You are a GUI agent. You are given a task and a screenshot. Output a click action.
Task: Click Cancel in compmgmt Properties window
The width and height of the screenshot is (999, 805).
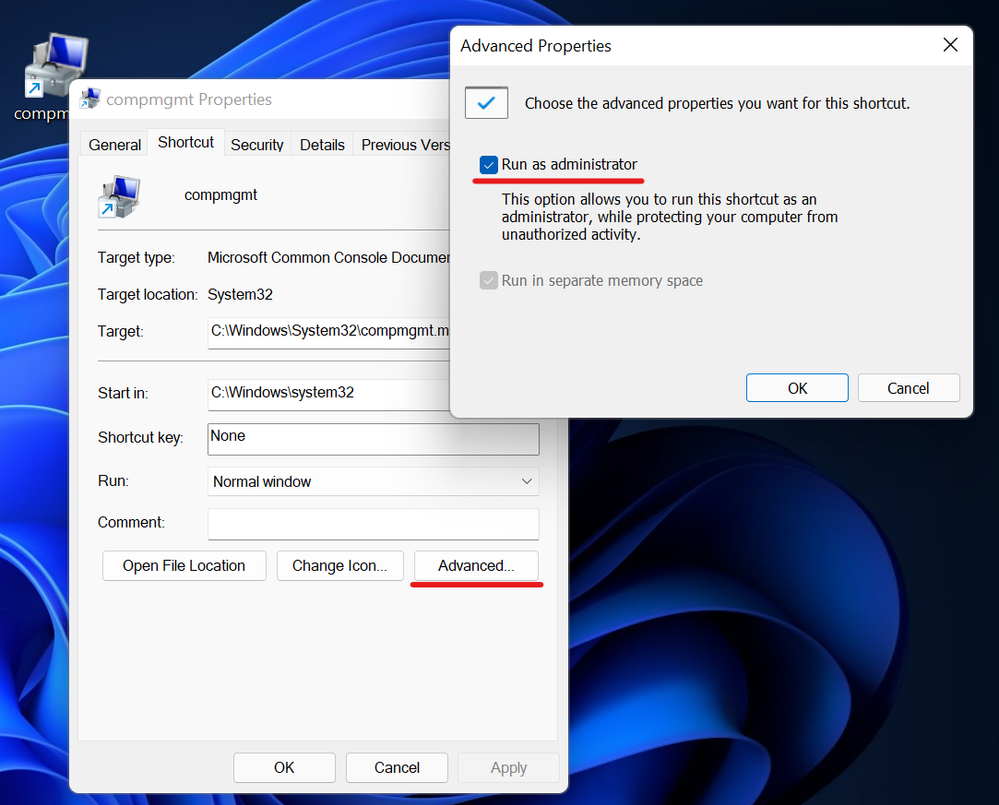[x=397, y=767]
